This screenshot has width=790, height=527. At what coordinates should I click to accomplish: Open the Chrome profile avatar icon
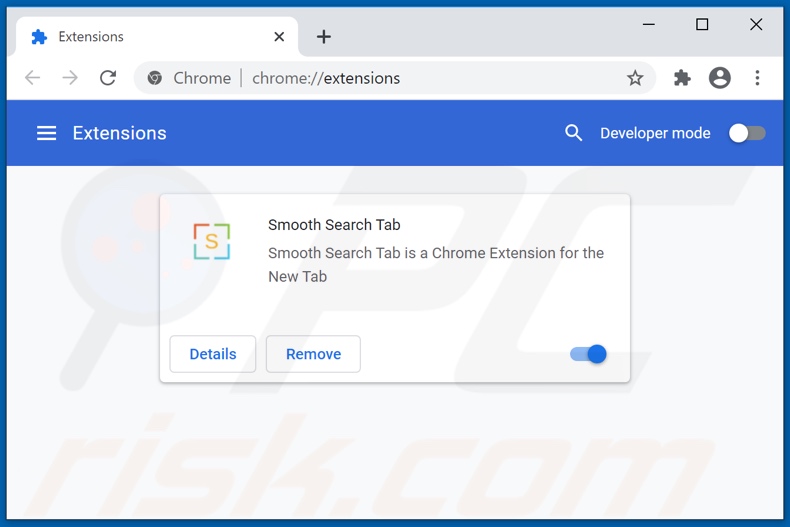point(720,78)
